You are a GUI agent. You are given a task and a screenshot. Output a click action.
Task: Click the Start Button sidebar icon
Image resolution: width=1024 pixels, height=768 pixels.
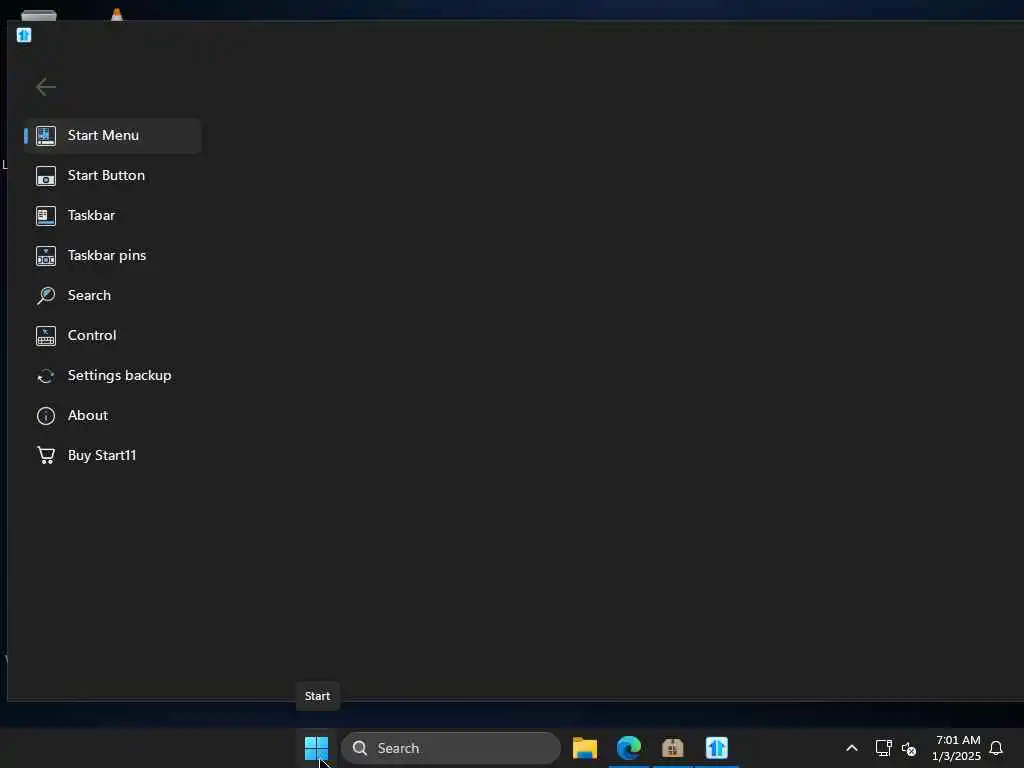click(x=46, y=176)
